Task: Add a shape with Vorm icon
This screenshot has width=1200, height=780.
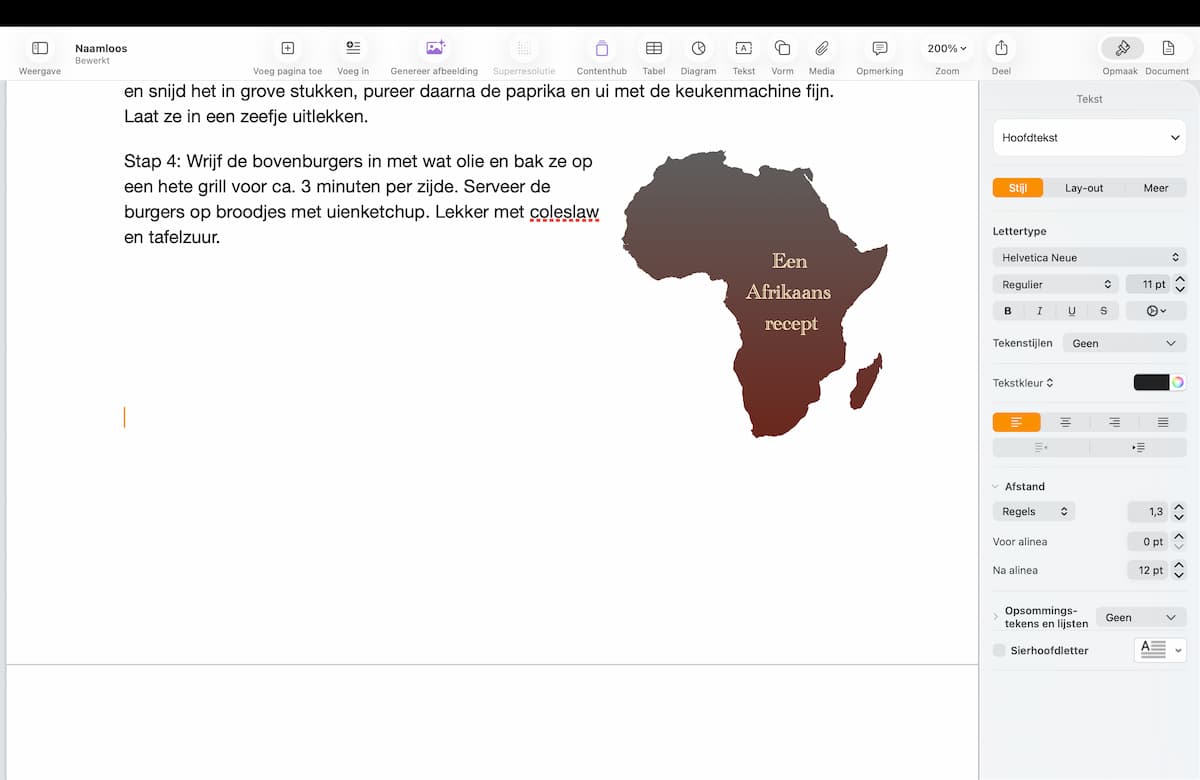Action: pyautogui.click(x=782, y=49)
